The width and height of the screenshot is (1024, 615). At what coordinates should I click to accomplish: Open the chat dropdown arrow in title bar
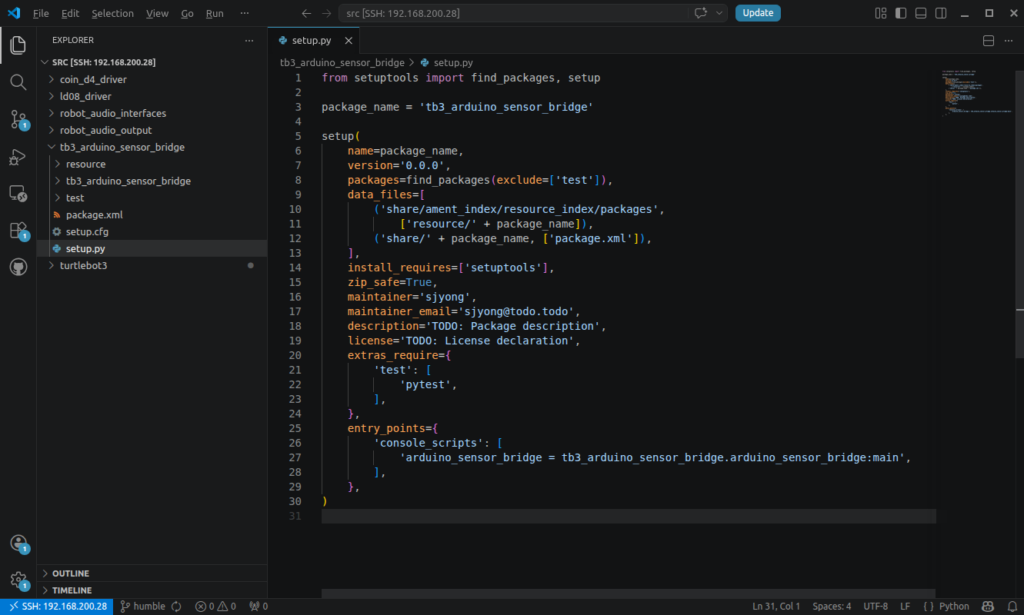[x=719, y=13]
